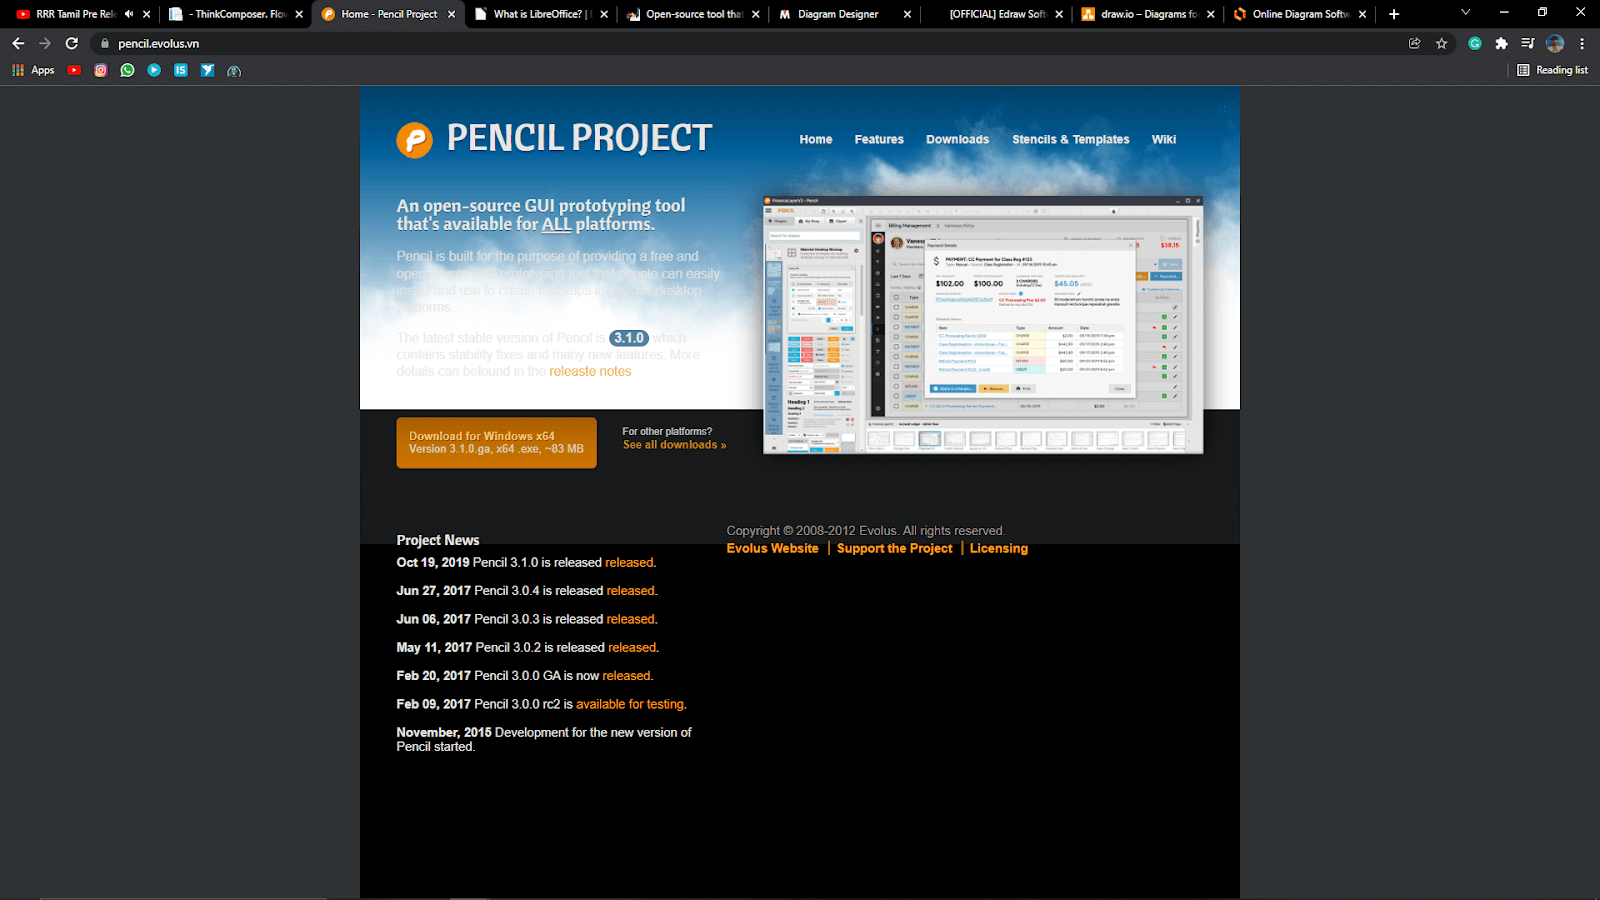
Task: Click the 3.1.0 version badge
Action: click(629, 338)
